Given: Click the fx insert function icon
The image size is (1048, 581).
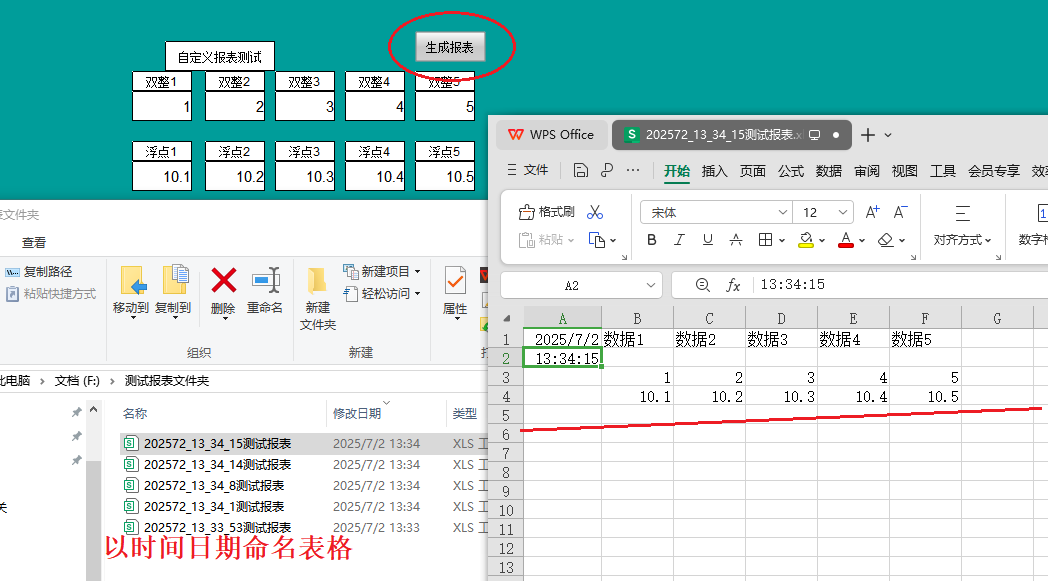Looking at the screenshot, I should tap(733, 285).
